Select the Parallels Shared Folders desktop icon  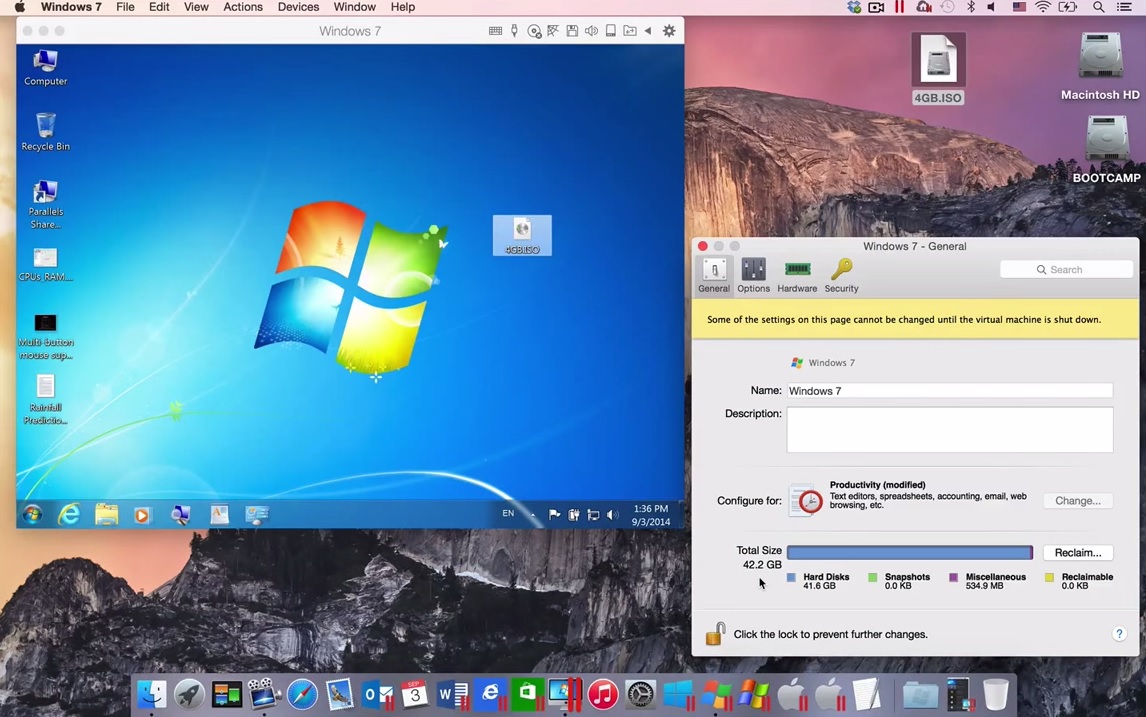pyautogui.click(x=45, y=205)
